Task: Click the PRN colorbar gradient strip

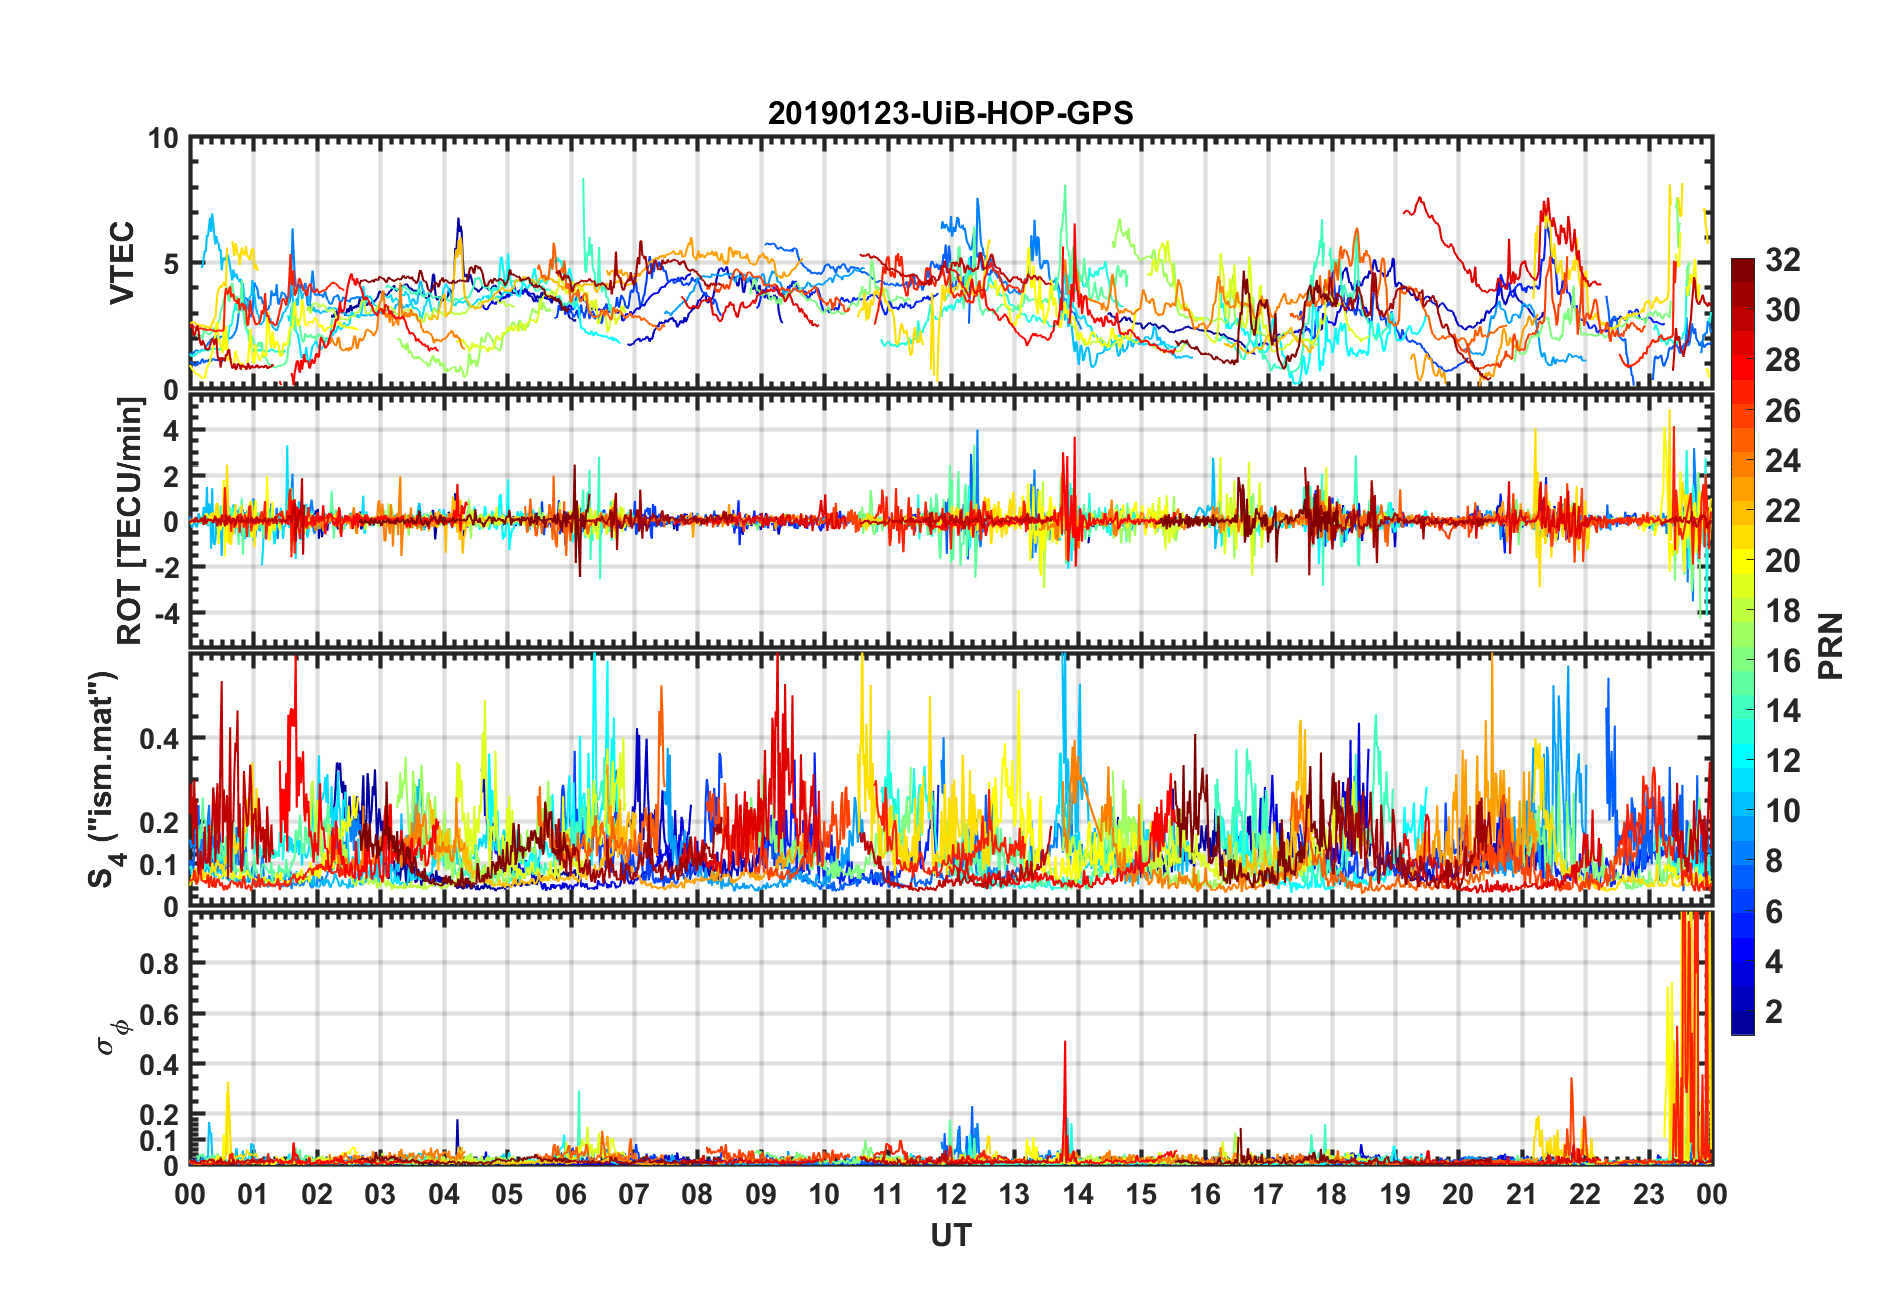Action: pyautogui.click(x=1742, y=646)
